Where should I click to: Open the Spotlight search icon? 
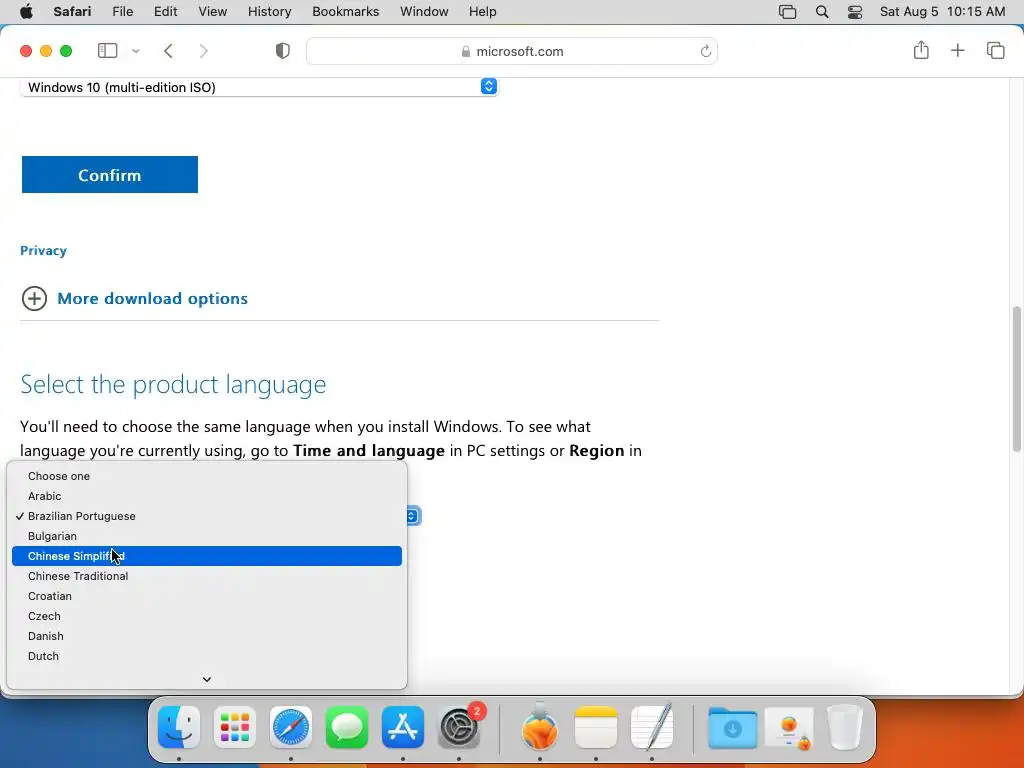point(822,12)
